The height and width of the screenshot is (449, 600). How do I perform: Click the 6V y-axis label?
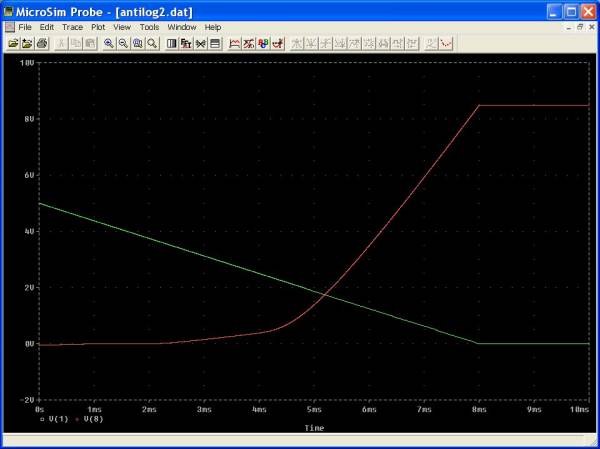29,175
